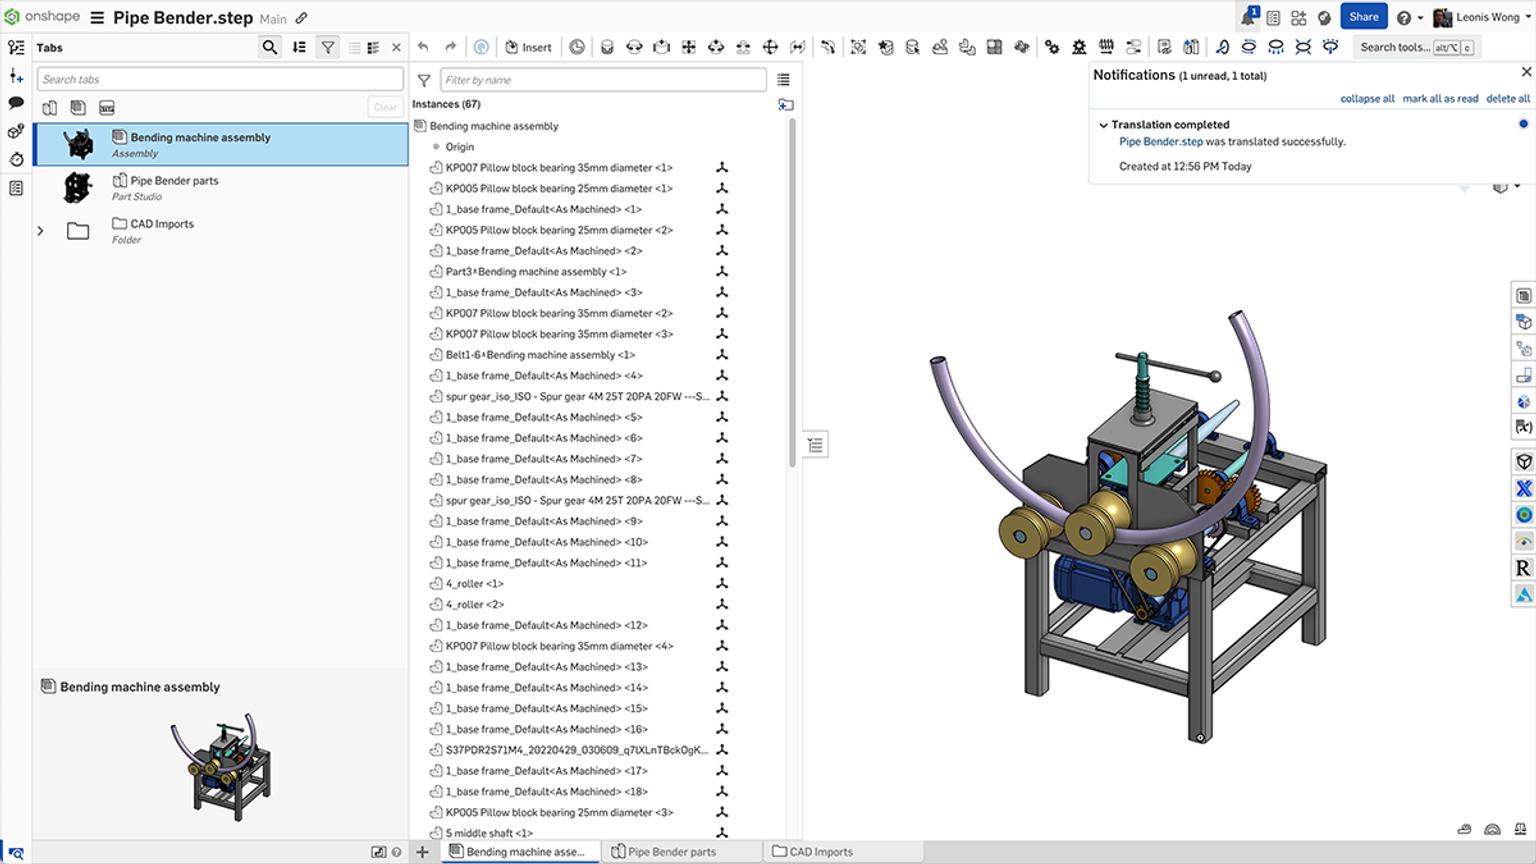
Task: Open the Mate tool
Action: pyautogui.click(x=608, y=47)
